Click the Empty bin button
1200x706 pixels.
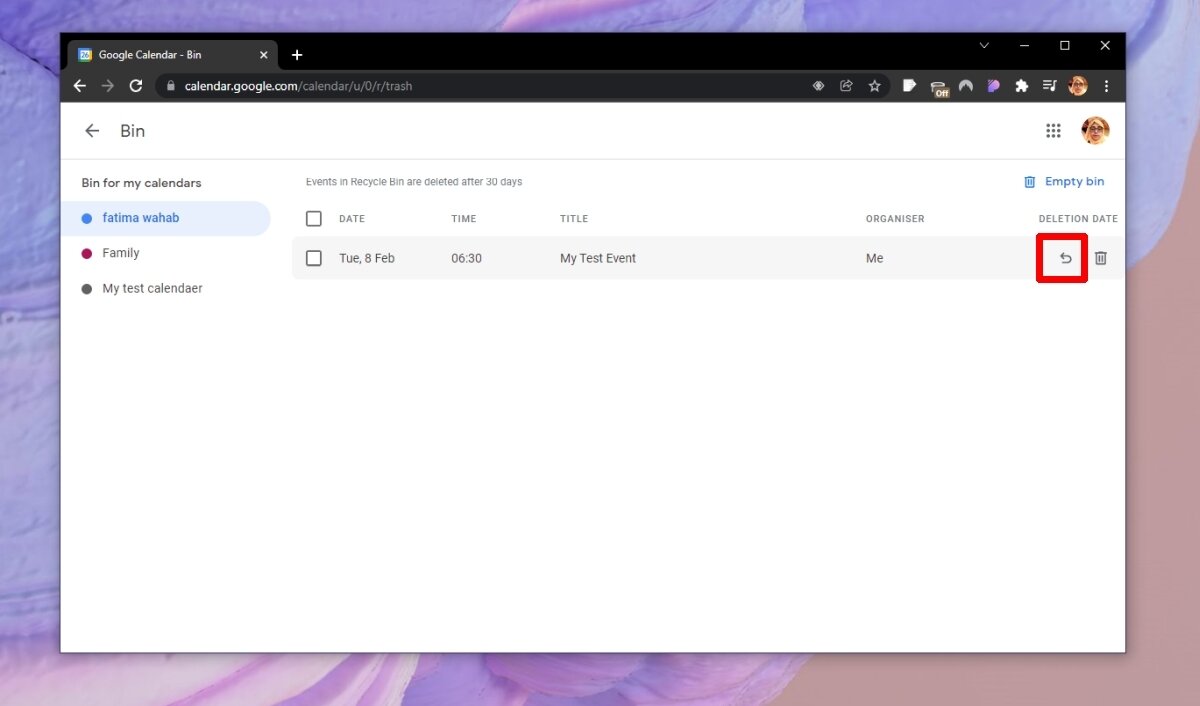coord(1064,182)
